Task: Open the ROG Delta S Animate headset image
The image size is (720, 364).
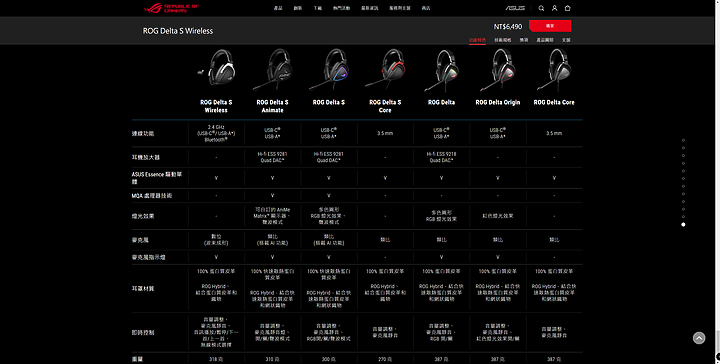Action: pyautogui.click(x=273, y=69)
